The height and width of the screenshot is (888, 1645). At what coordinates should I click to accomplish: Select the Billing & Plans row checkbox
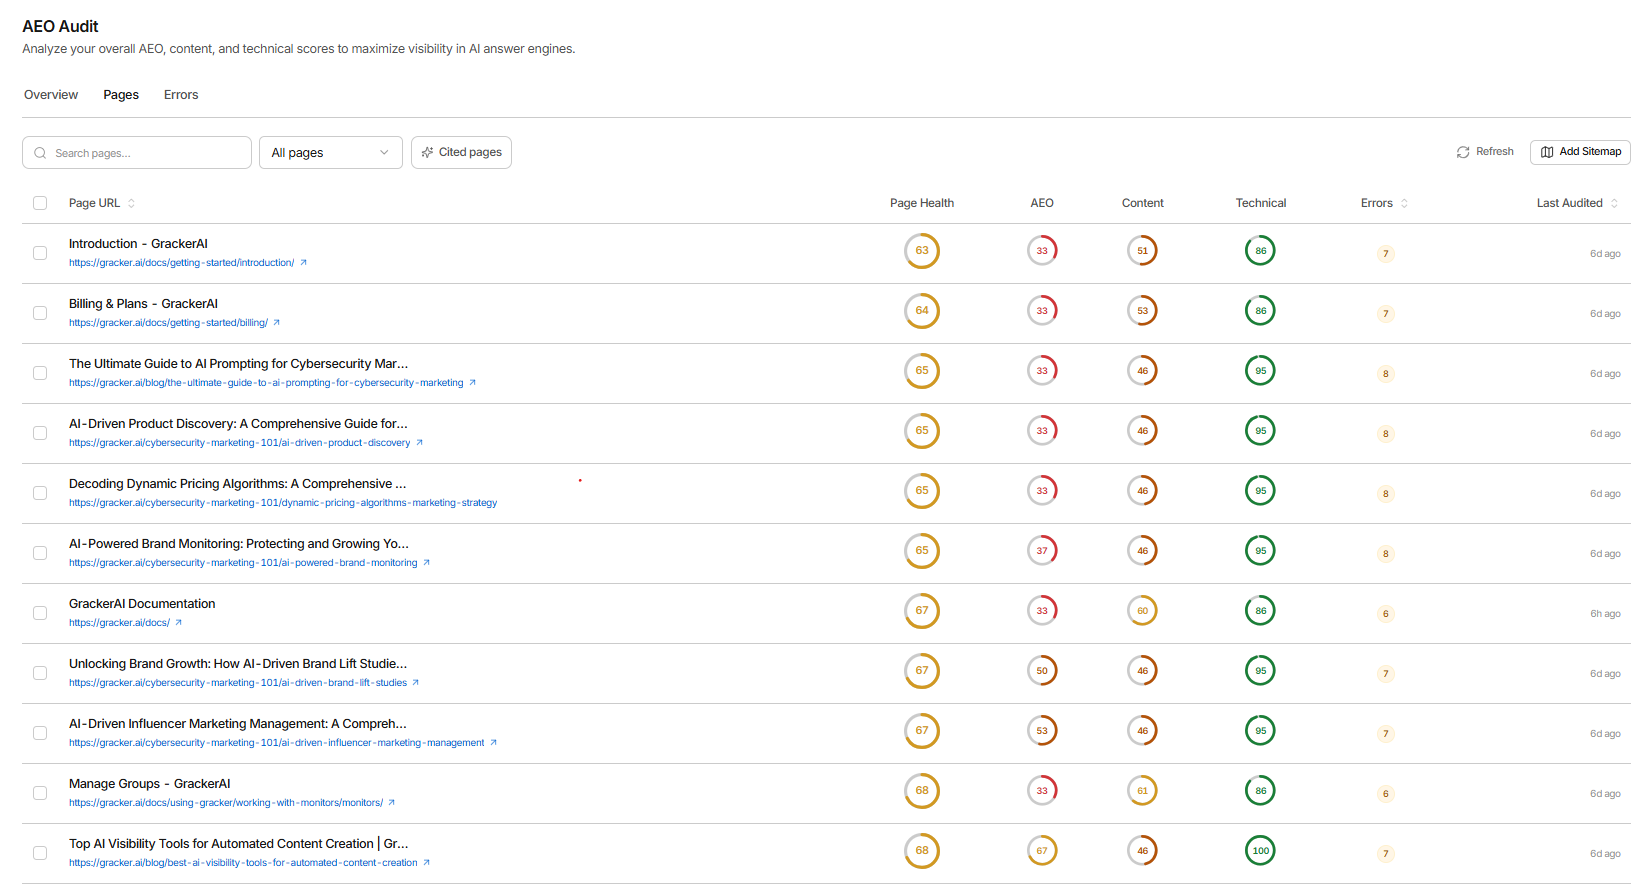click(40, 313)
